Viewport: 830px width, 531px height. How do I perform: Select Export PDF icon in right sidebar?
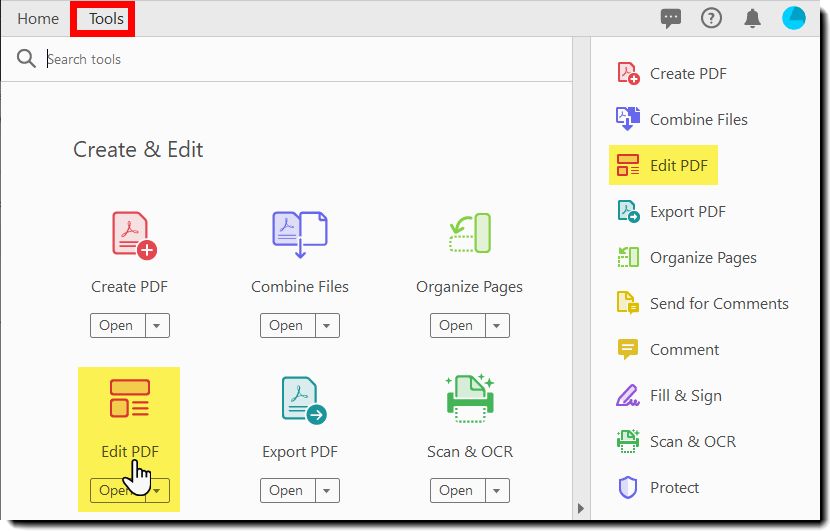(628, 211)
